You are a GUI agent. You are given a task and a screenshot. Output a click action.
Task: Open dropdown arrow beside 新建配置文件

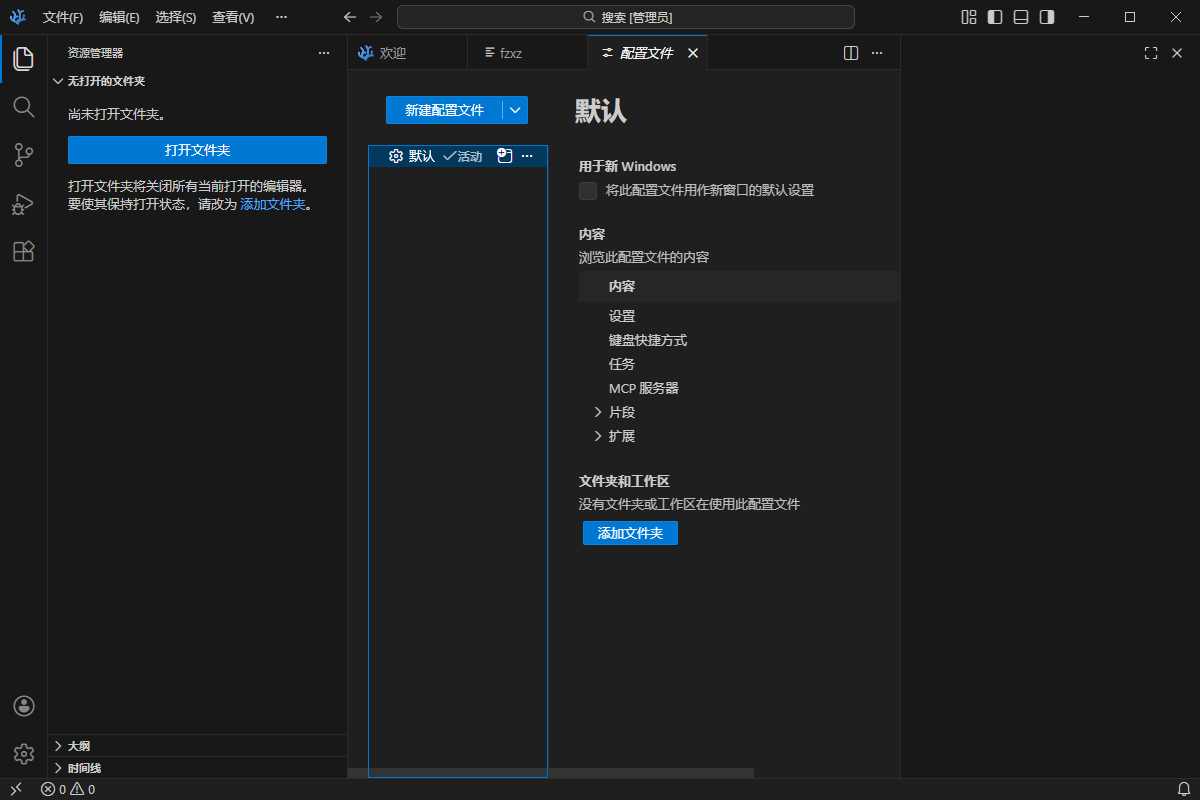click(515, 110)
